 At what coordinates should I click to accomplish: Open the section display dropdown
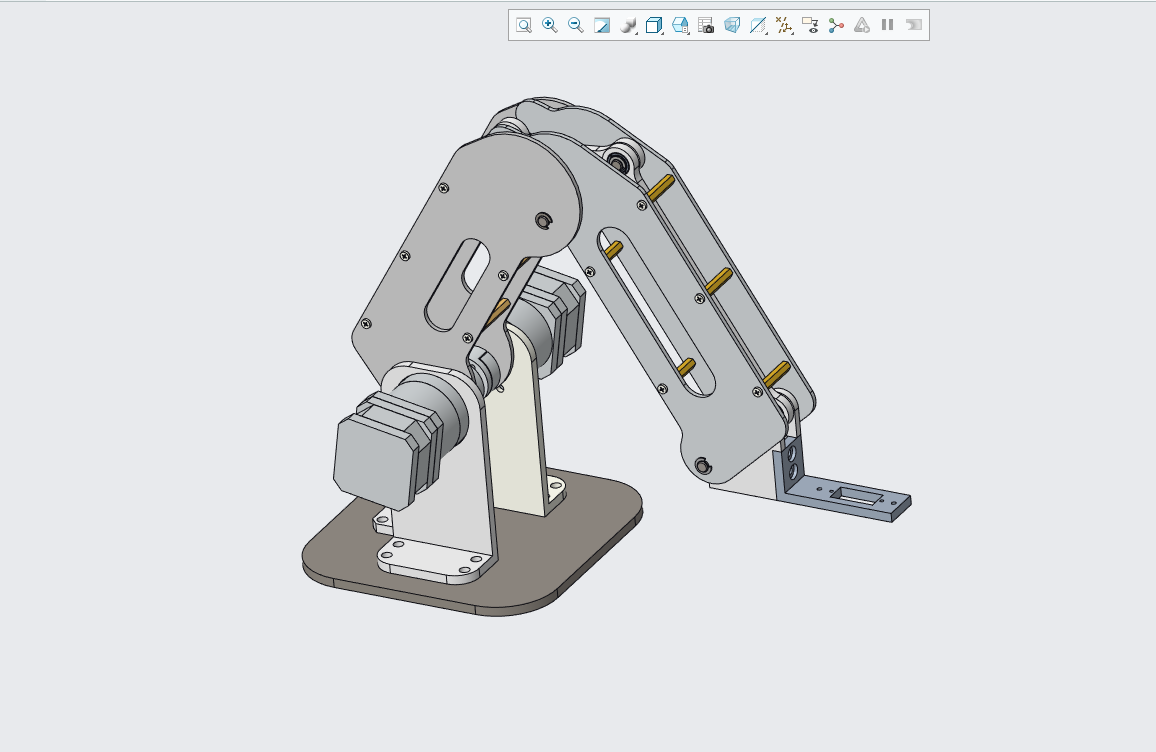tap(758, 25)
